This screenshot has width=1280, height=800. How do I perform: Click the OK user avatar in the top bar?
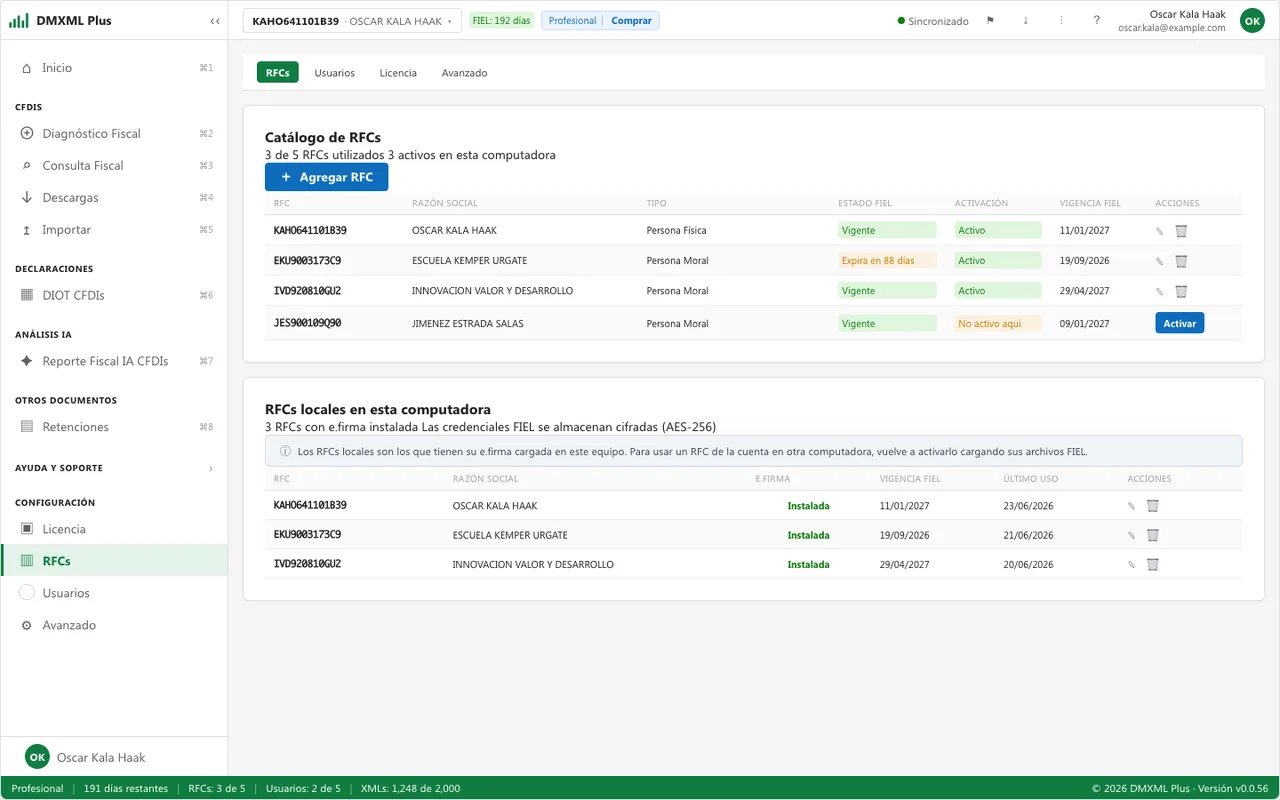pyautogui.click(x=1252, y=20)
